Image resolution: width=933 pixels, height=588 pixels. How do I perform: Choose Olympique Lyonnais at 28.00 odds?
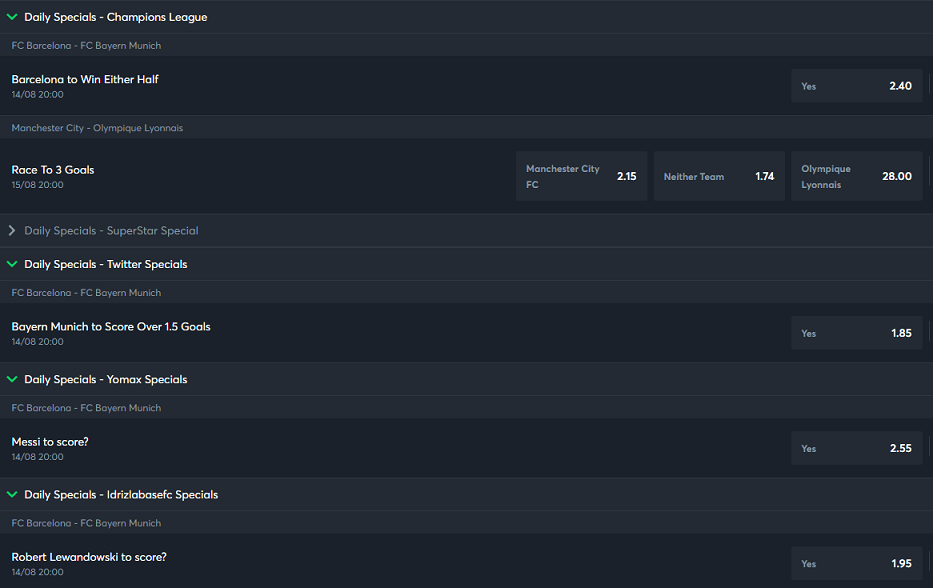(x=856, y=176)
